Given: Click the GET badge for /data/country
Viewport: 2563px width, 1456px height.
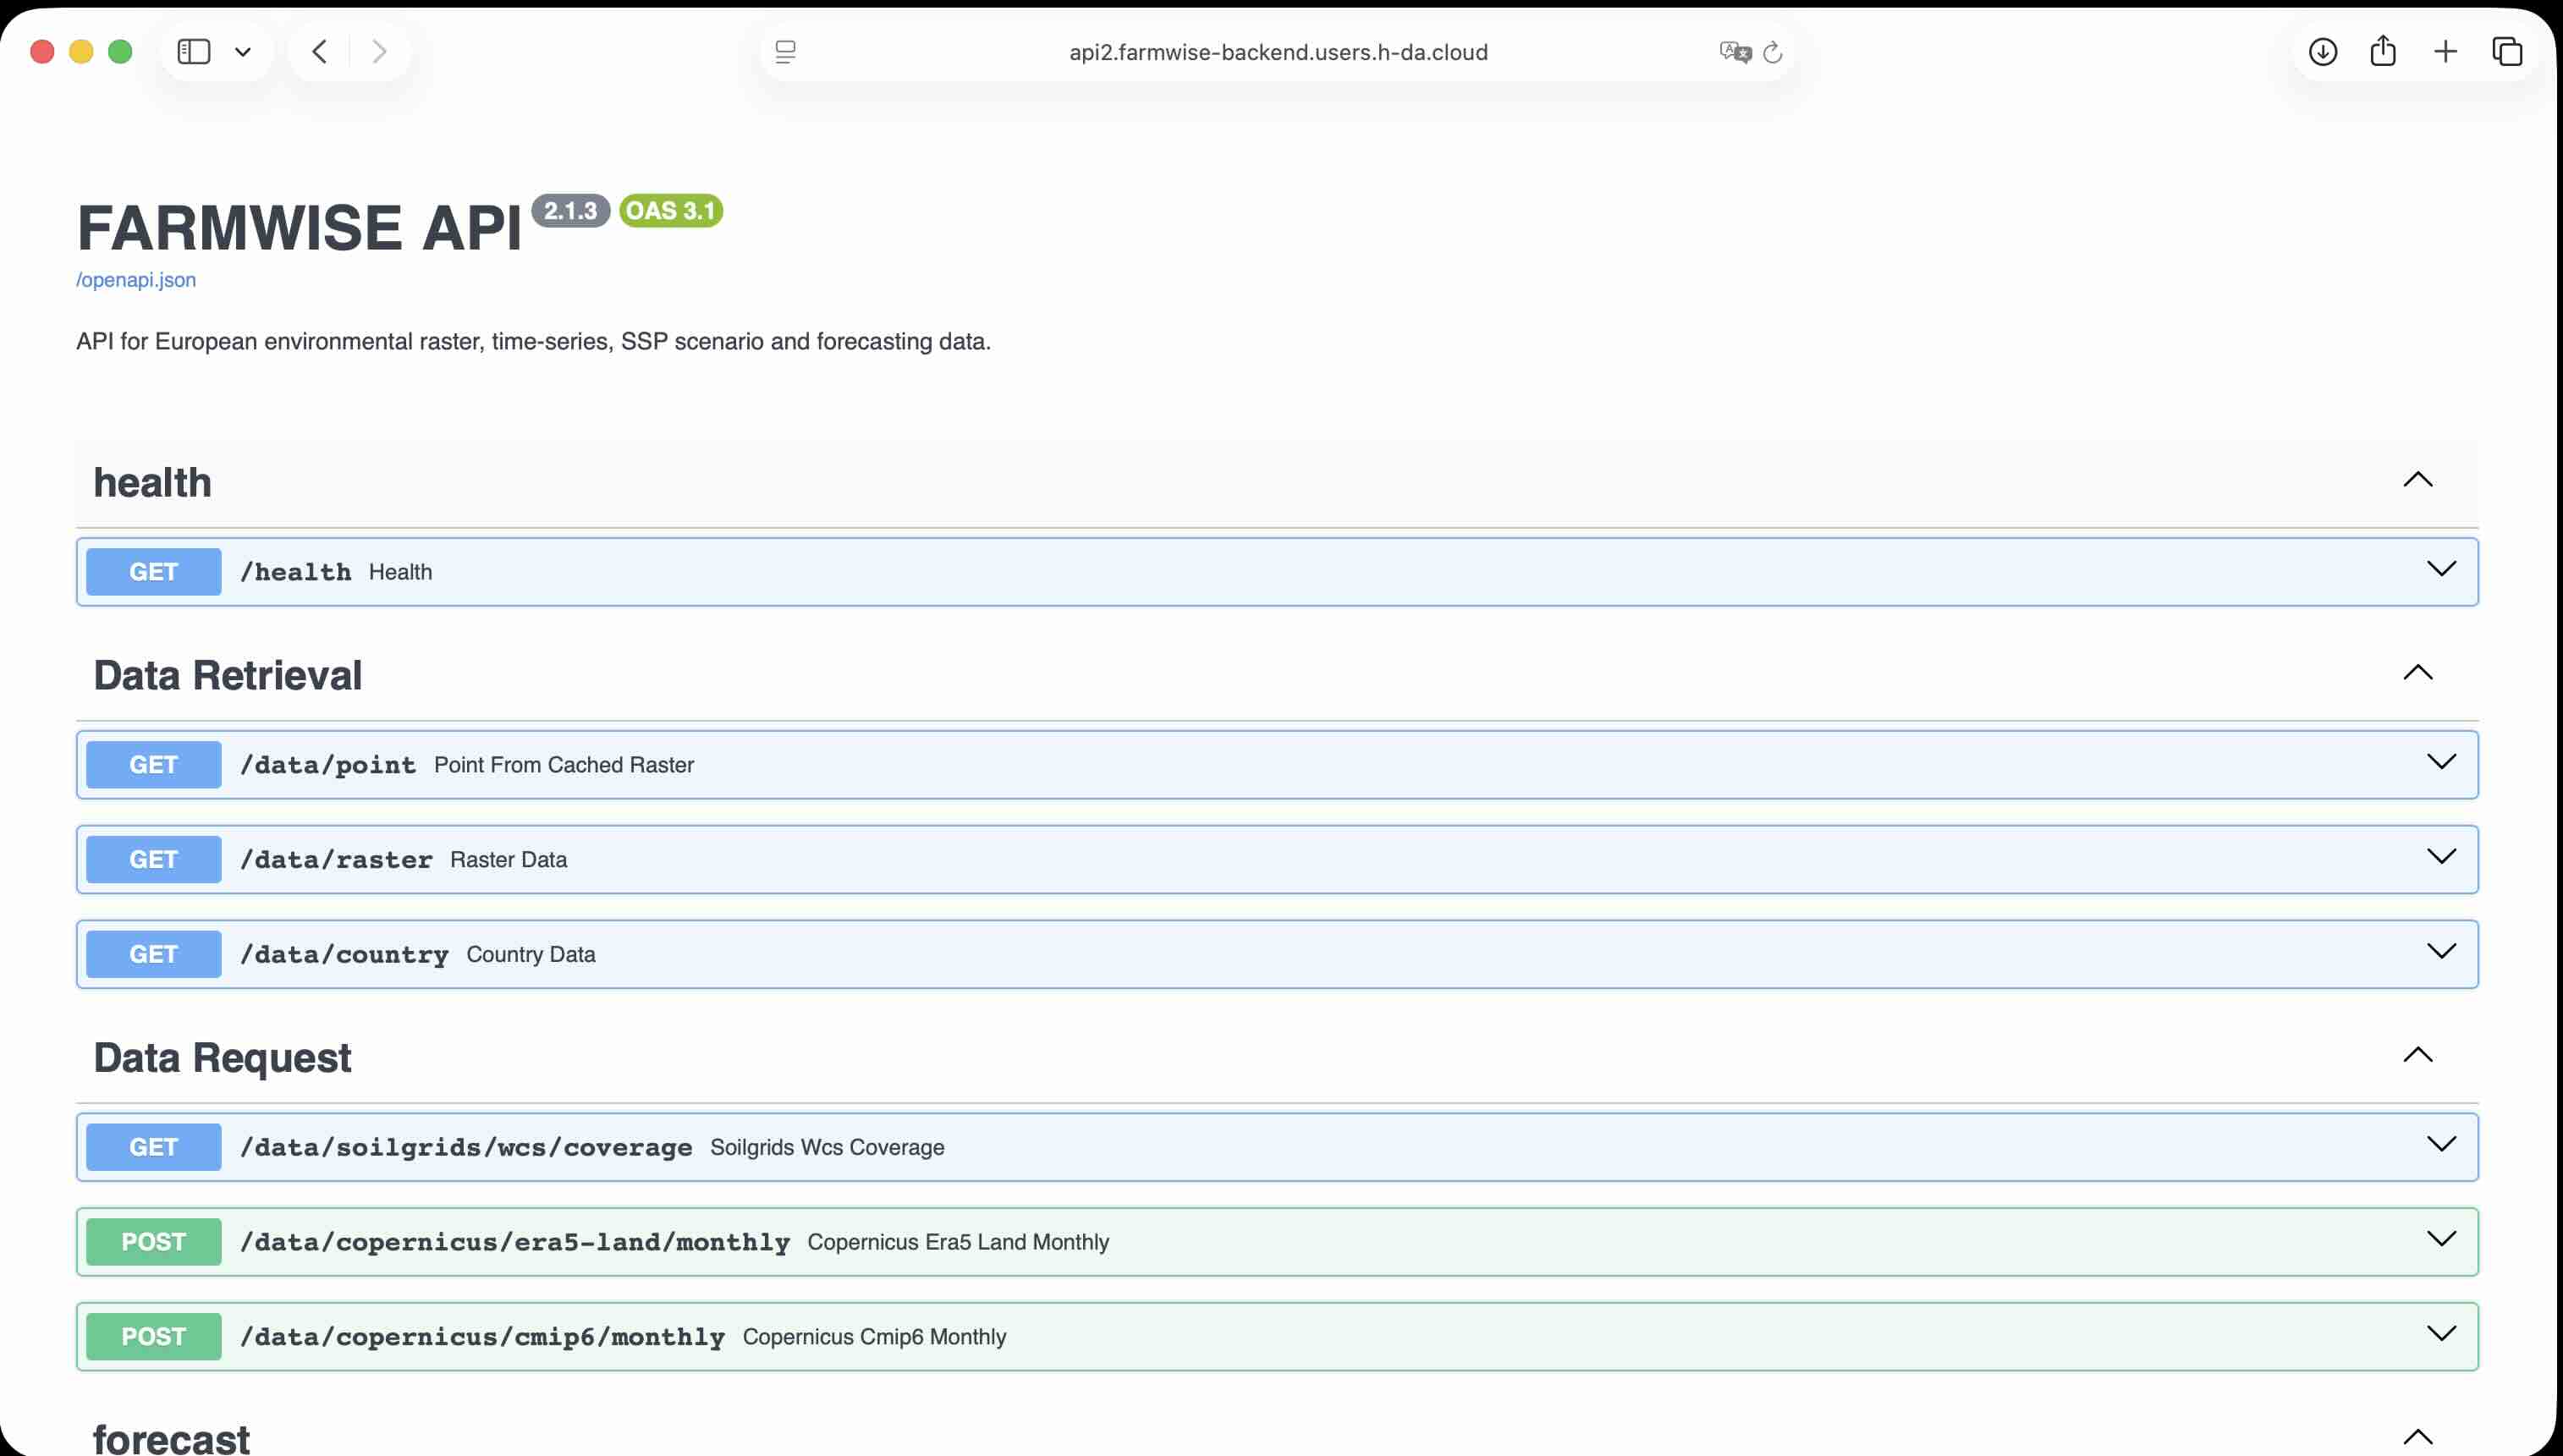Looking at the screenshot, I should 153,955.
